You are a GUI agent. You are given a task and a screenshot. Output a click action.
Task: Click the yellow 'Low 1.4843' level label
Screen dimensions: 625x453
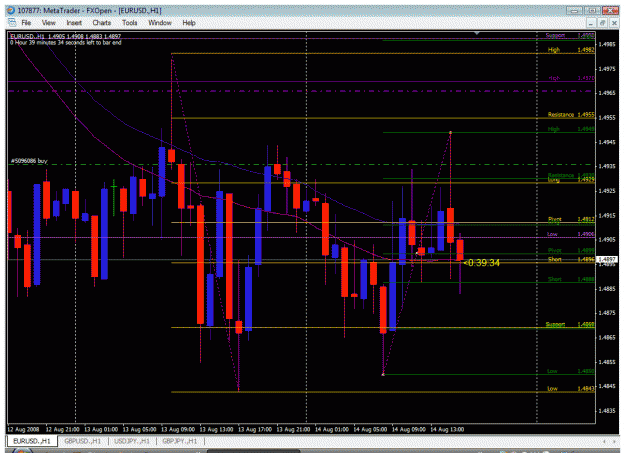pos(571,388)
